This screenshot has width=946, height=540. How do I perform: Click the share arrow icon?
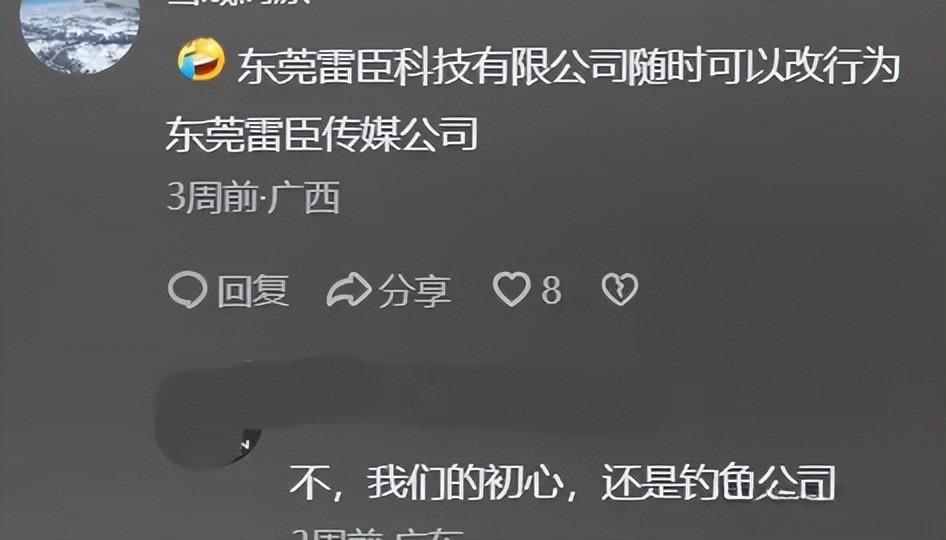[349, 290]
